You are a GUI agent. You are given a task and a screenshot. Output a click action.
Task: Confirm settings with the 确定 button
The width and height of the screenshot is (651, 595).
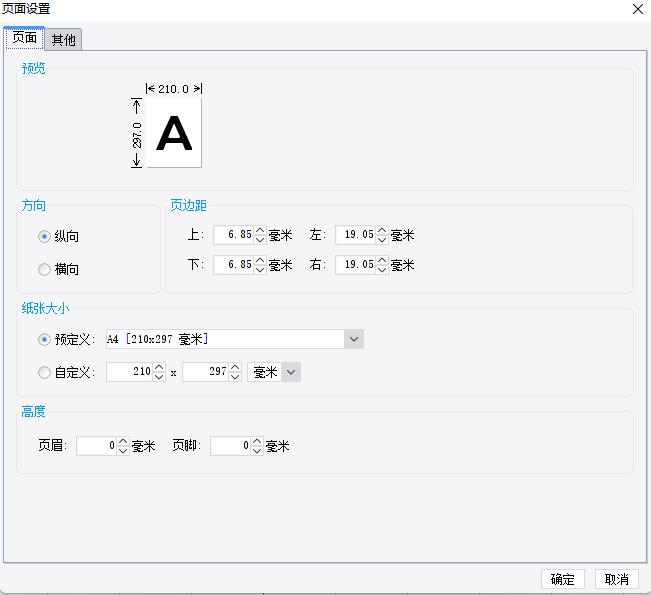point(563,579)
